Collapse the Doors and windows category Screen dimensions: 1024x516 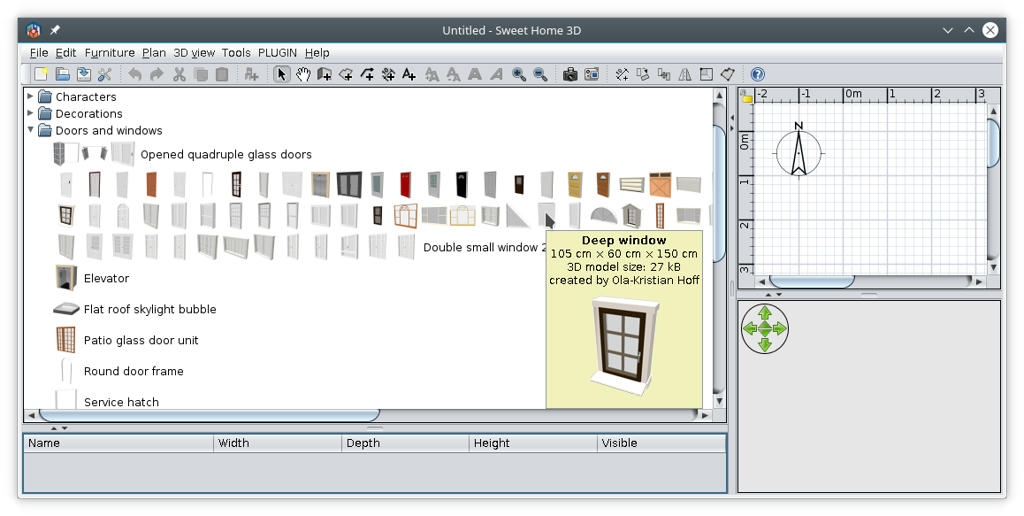tap(30, 130)
